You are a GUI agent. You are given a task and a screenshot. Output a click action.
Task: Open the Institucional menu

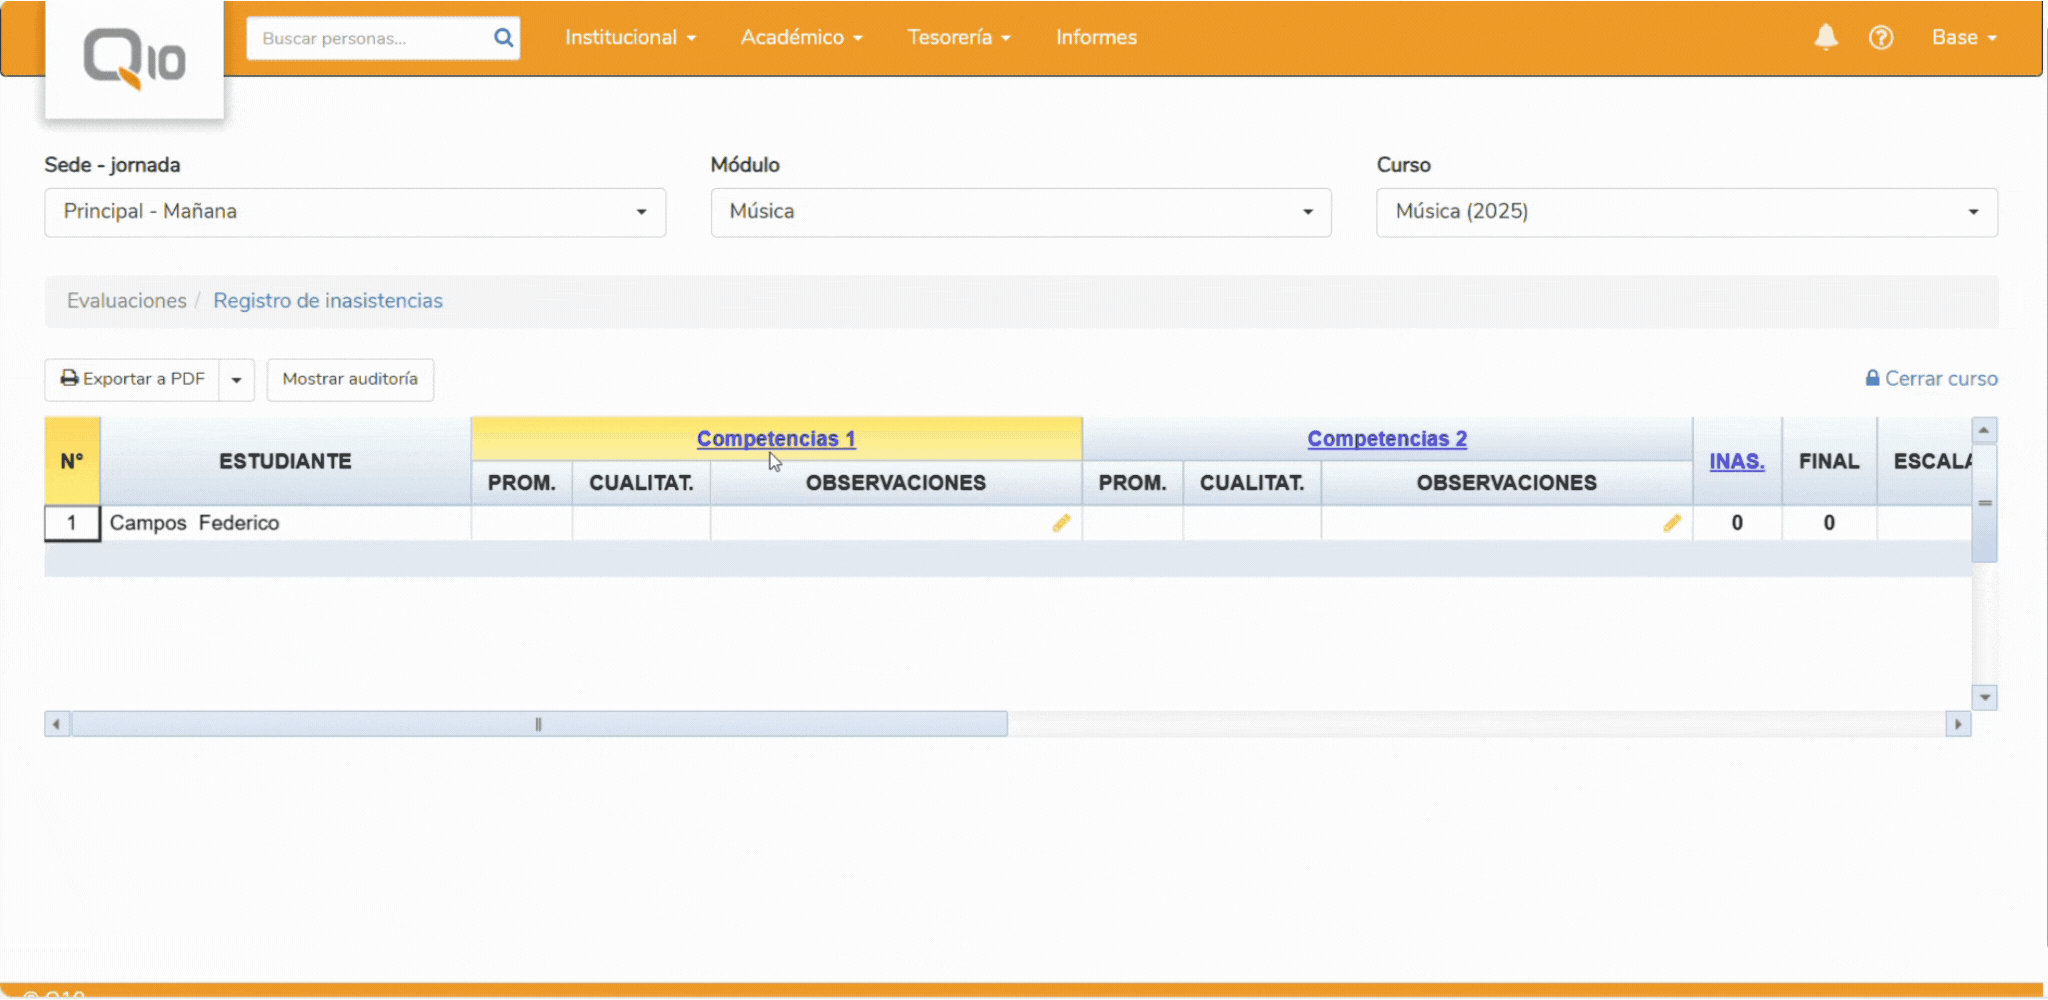click(629, 38)
